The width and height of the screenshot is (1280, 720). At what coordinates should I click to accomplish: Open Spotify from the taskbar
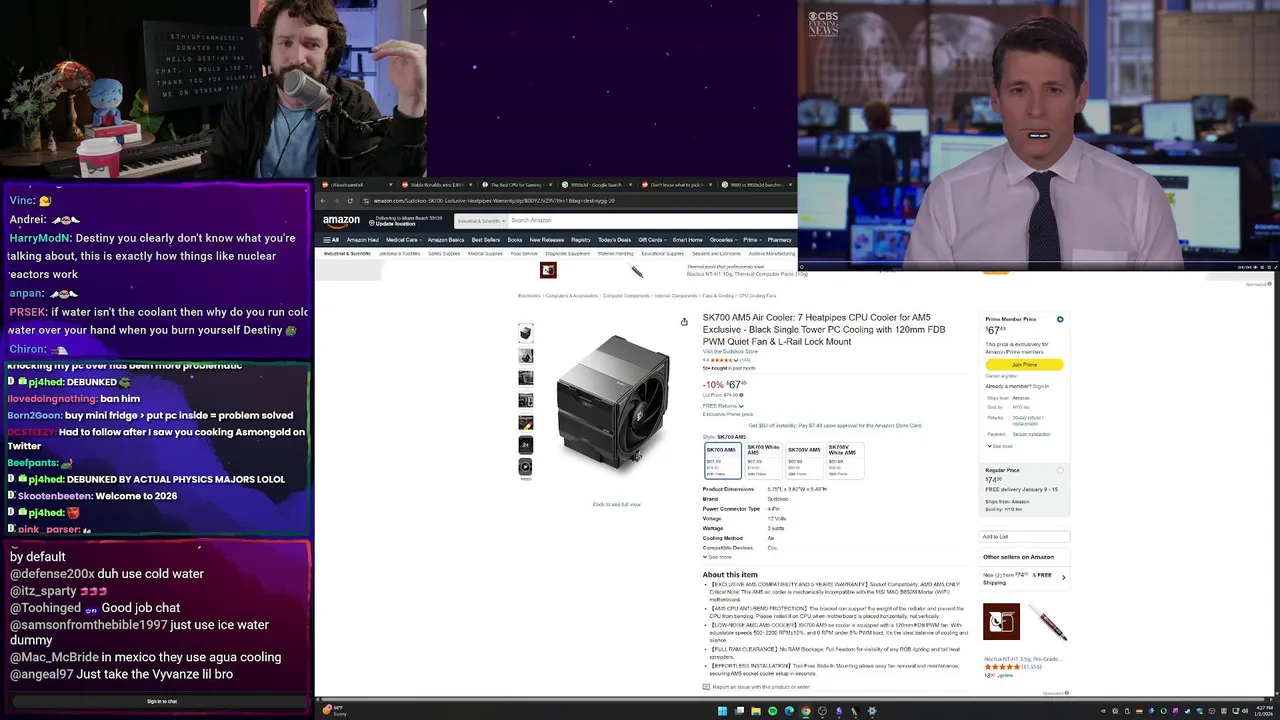[772, 711]
